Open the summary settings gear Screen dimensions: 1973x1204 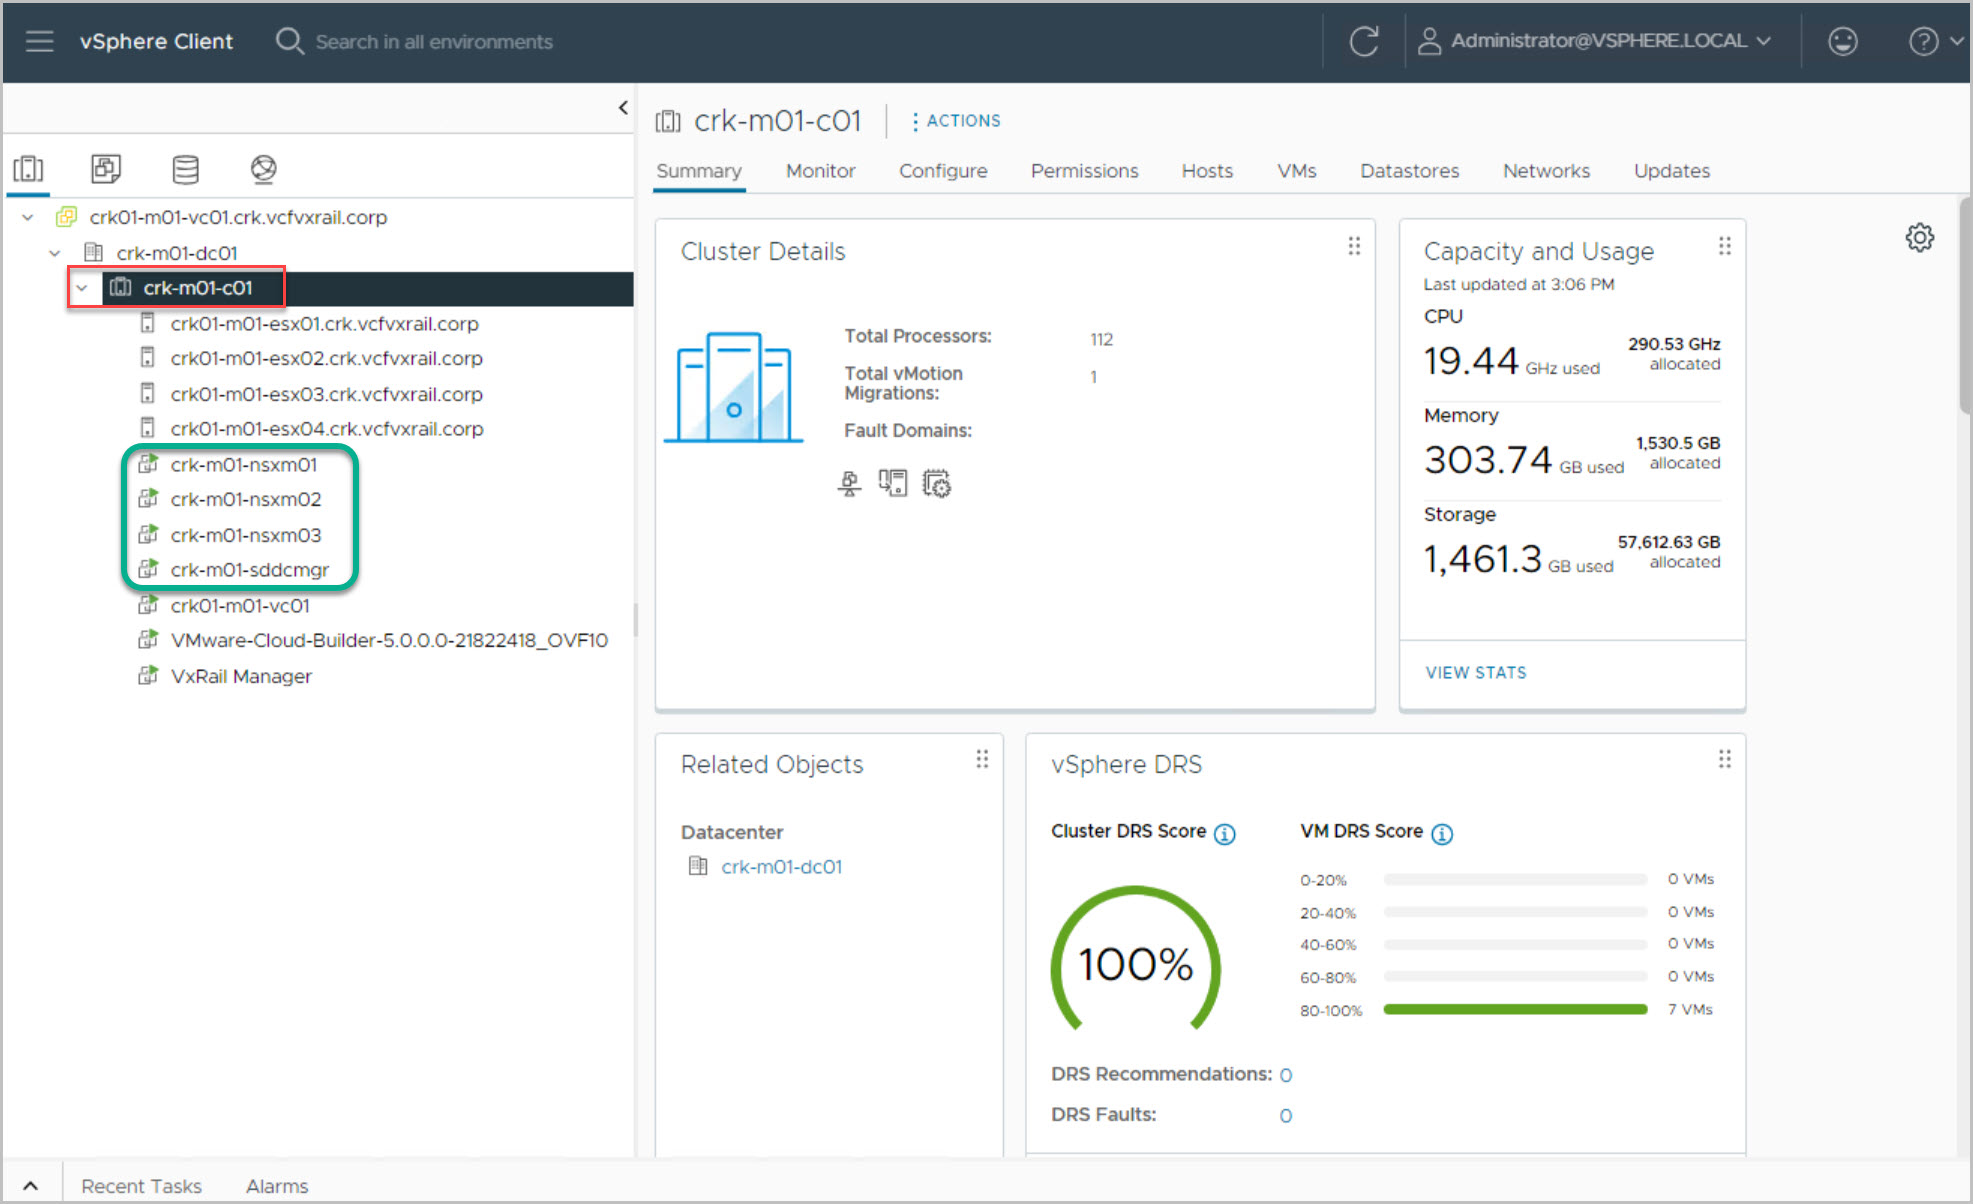click(1919, 238)
